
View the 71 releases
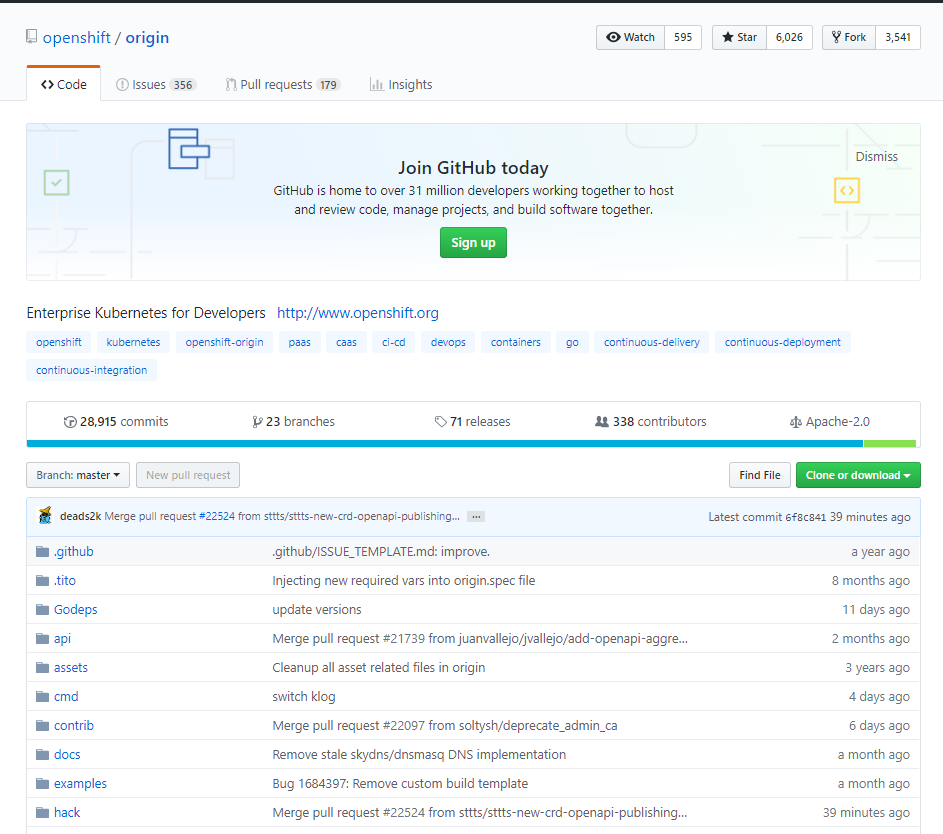pos(473,422)
